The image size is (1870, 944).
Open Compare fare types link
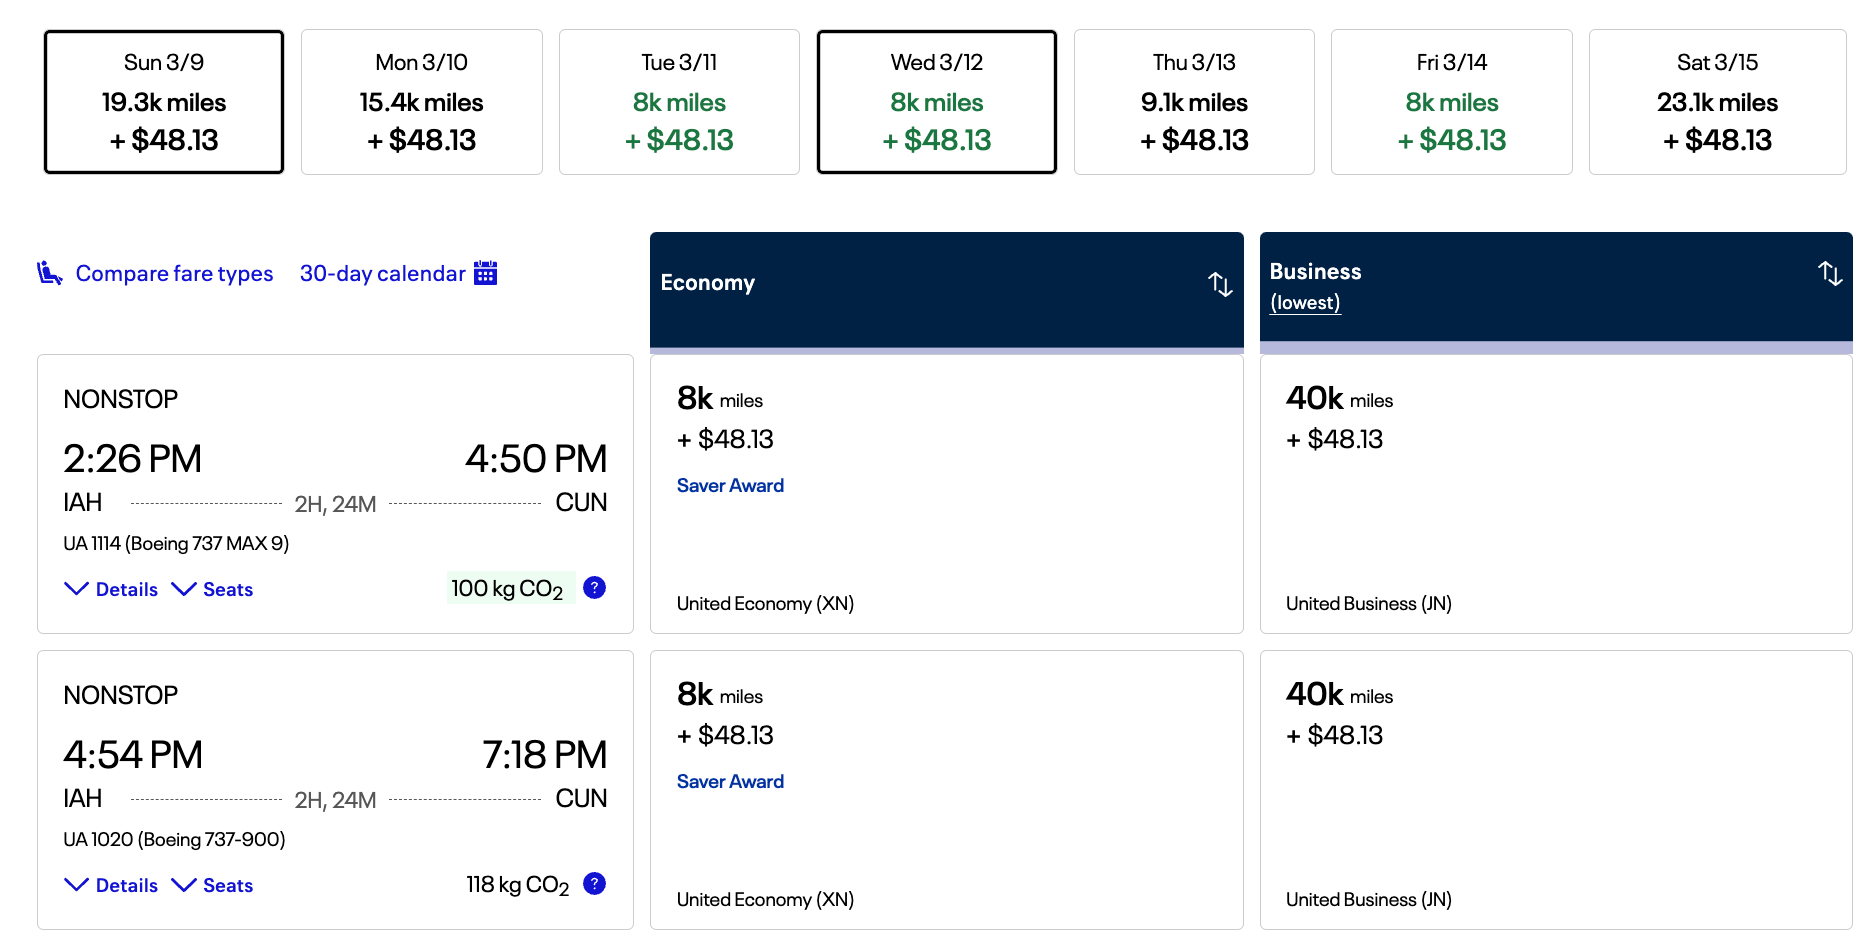point(174,273)
